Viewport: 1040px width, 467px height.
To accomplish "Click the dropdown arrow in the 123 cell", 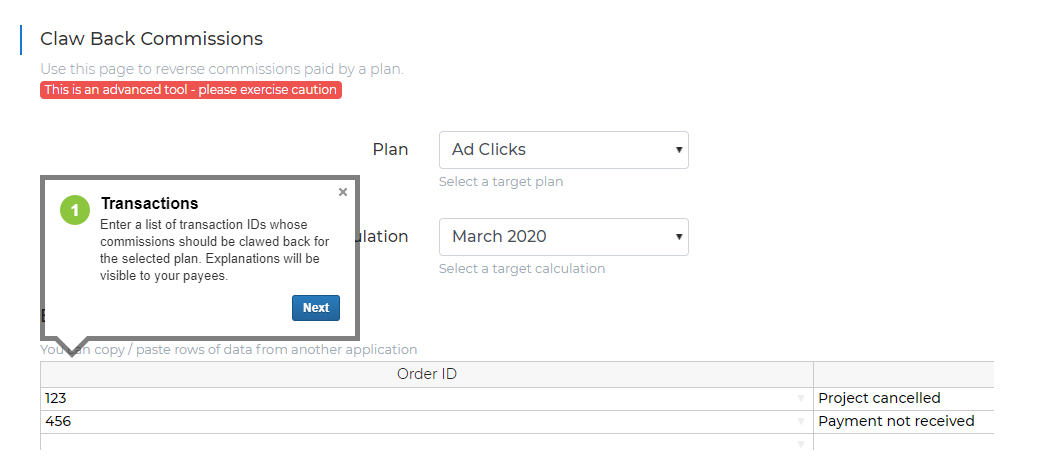I will click(x=801, y=399).
